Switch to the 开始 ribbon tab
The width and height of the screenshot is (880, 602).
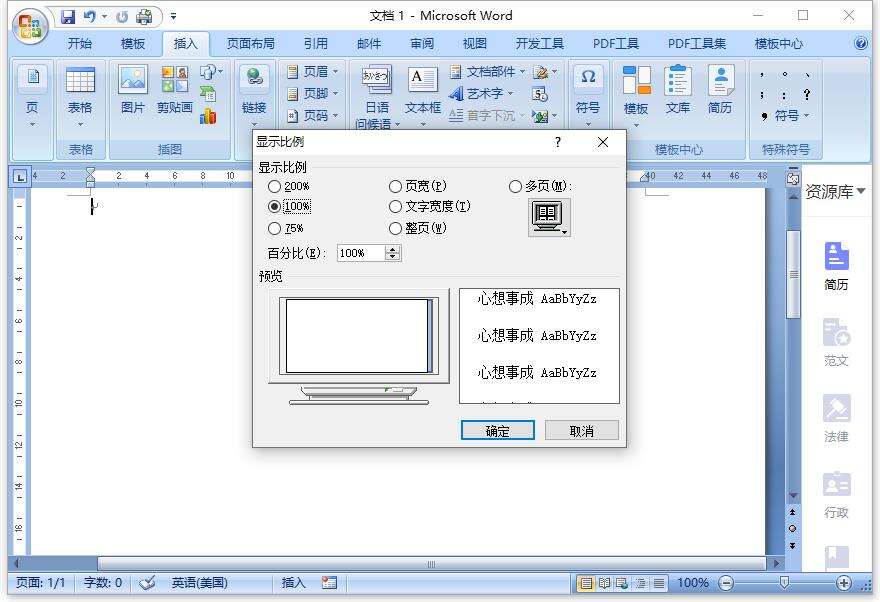coord(80,44)
